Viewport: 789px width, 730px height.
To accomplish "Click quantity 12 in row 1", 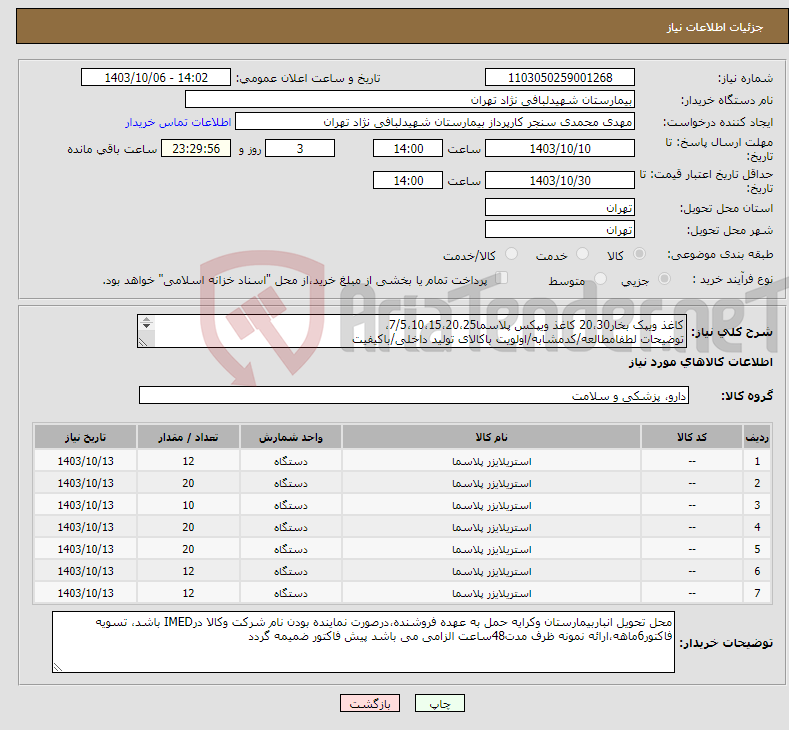I will [x=188, y=461].
